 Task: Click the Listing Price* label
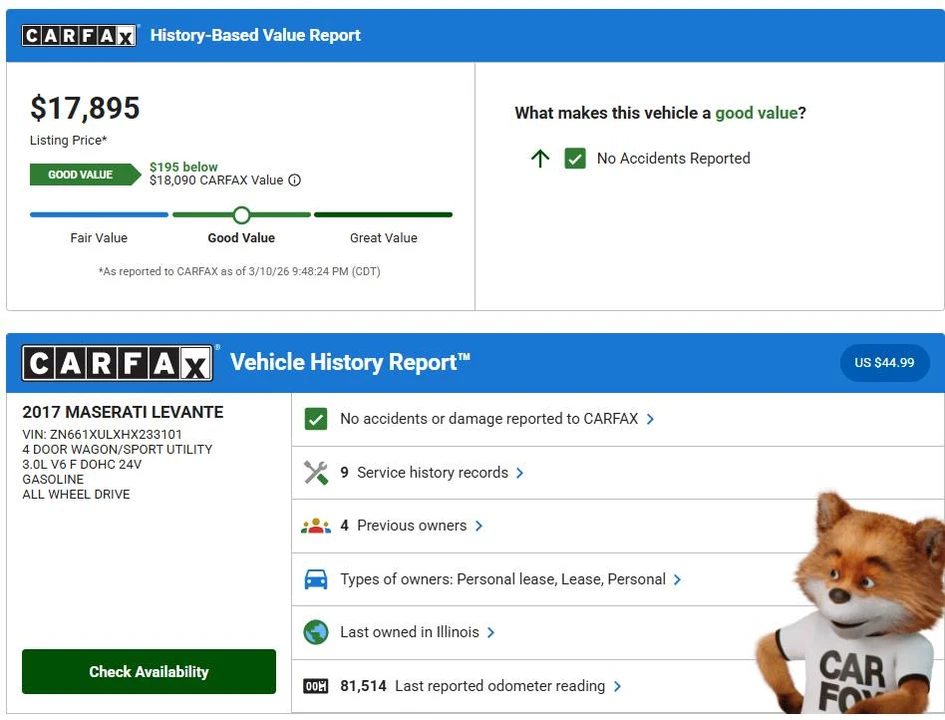(68, 140)
